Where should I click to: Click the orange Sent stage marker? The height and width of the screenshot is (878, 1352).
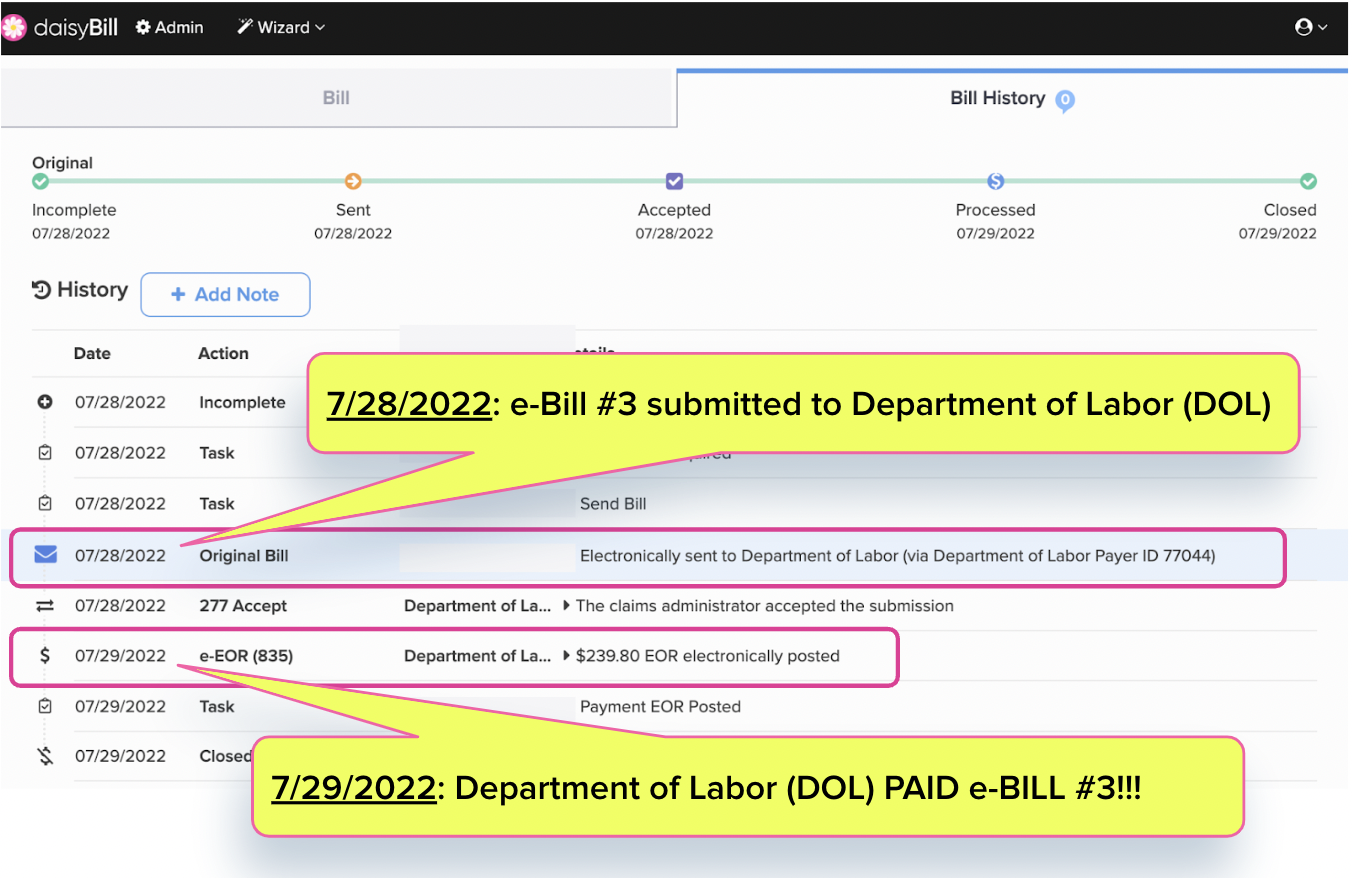click(x=353, y=181)
